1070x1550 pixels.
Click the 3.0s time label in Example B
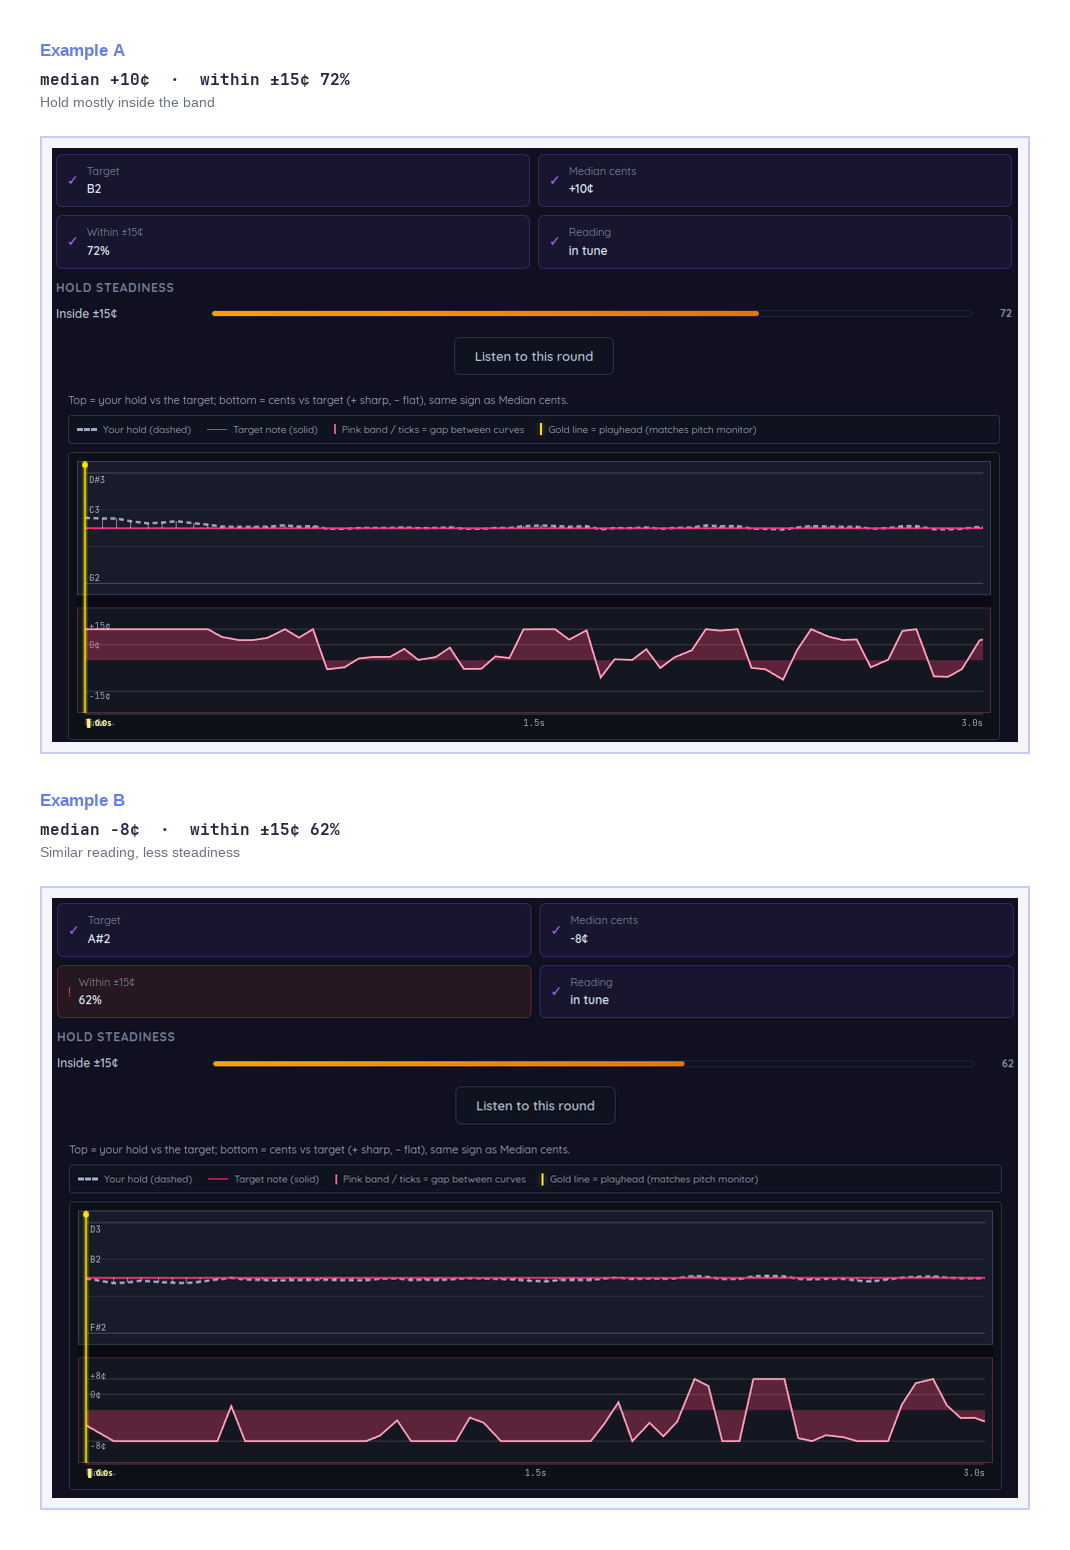[x=974, y=1473]
